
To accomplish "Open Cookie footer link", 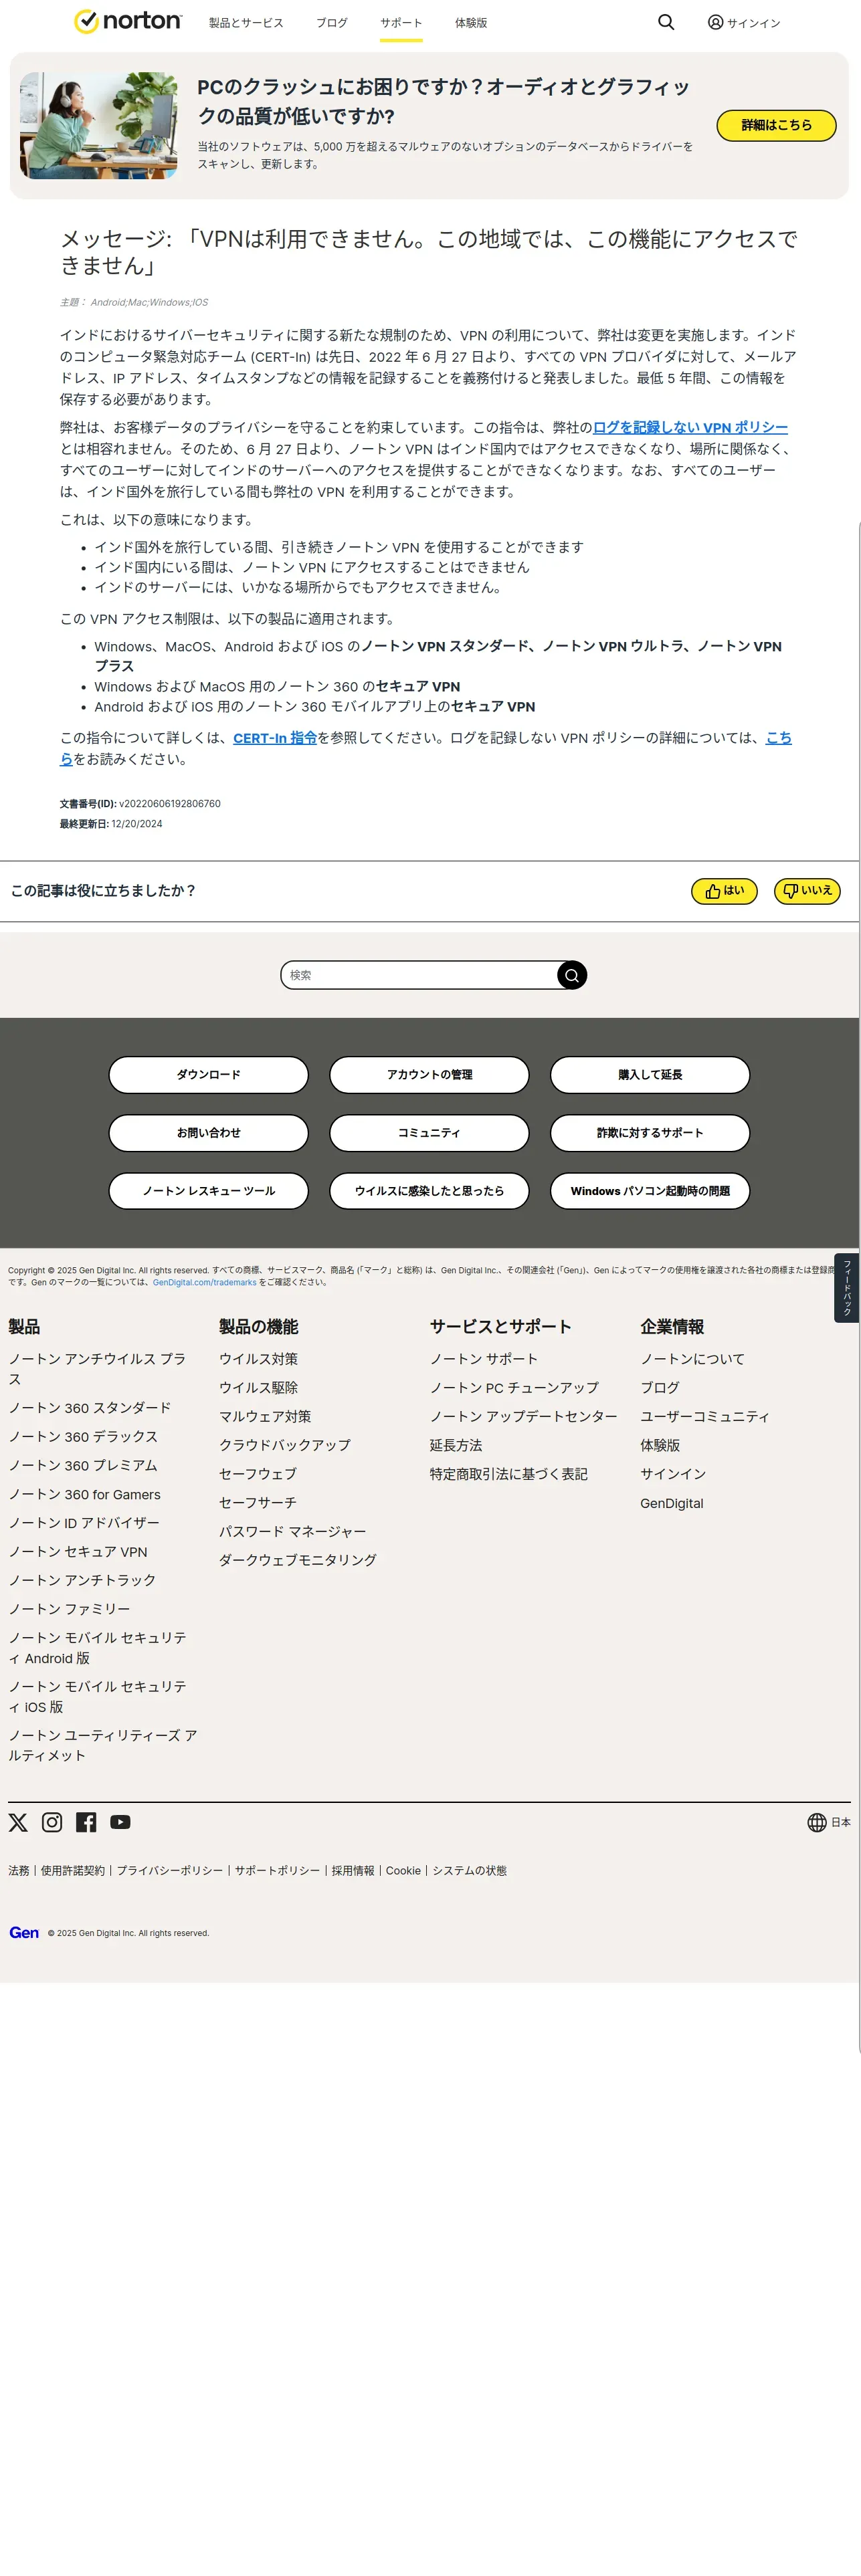I will pos(403,1870).
